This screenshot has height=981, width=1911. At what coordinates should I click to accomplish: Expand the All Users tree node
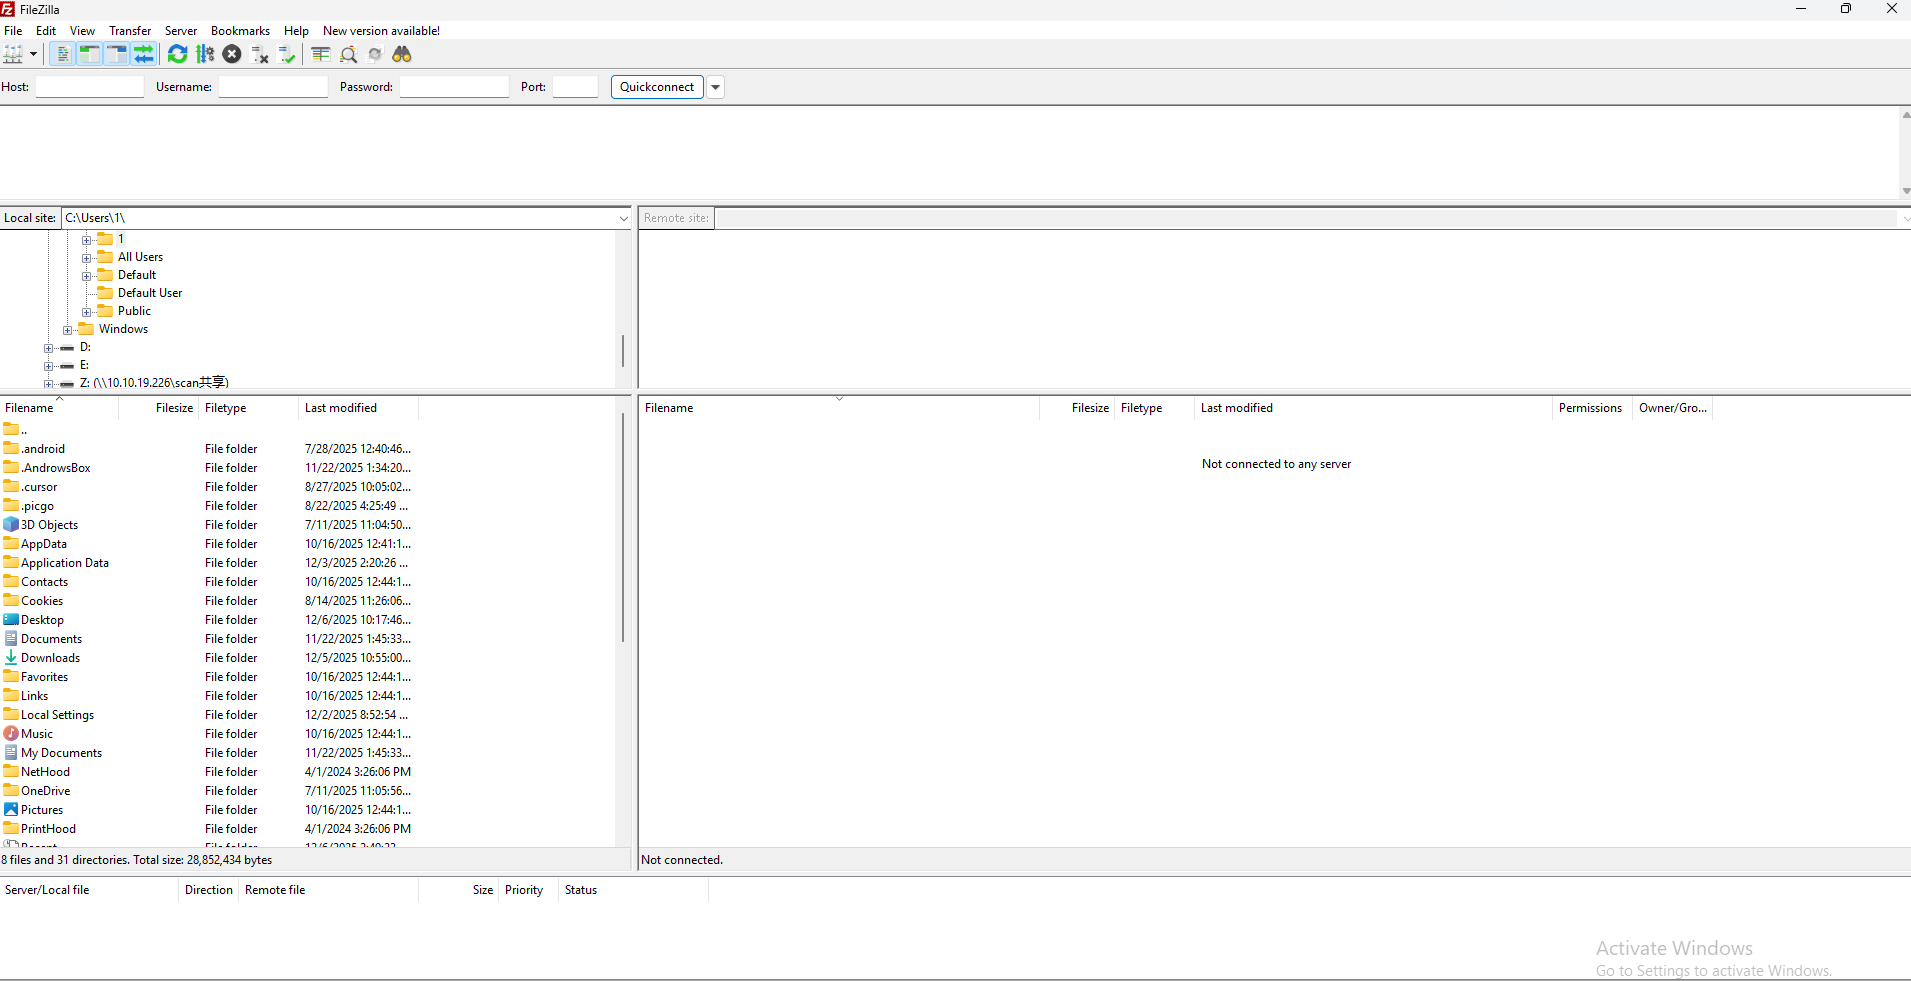coord(87,258)
